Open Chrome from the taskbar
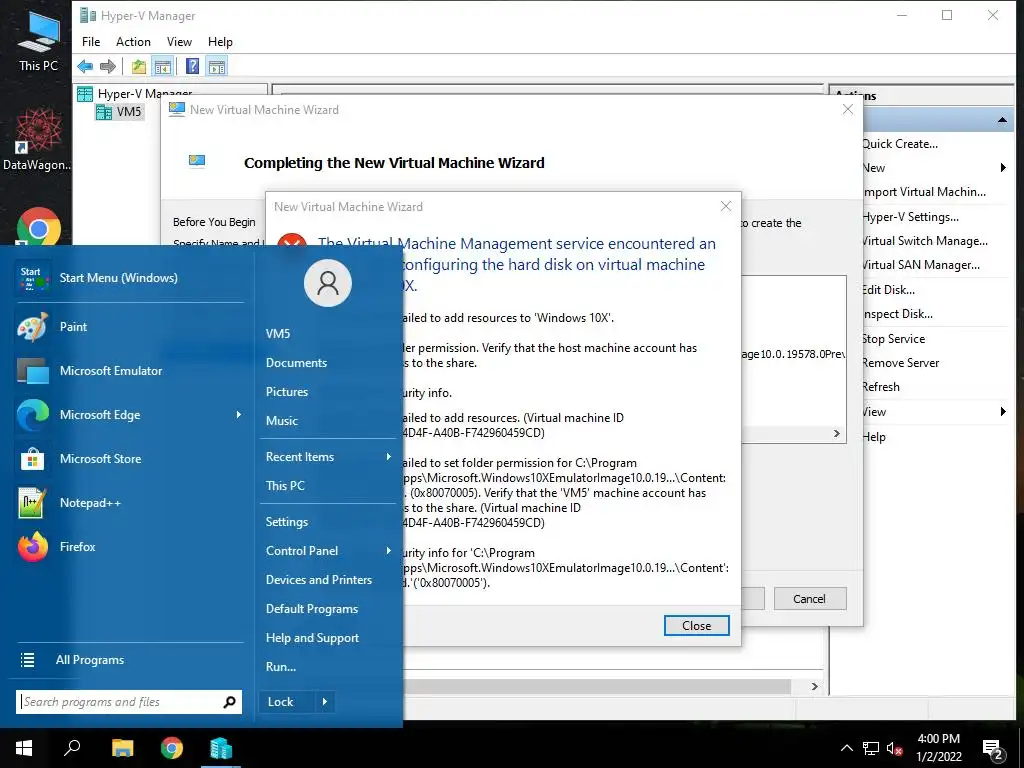Image resolution: width=1024 pixels, height=768 pixels. 172,748
